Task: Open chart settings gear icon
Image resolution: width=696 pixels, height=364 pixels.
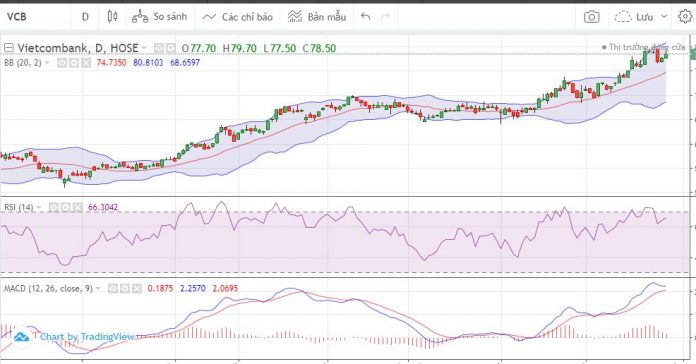Action: click(x=685, y=17)
